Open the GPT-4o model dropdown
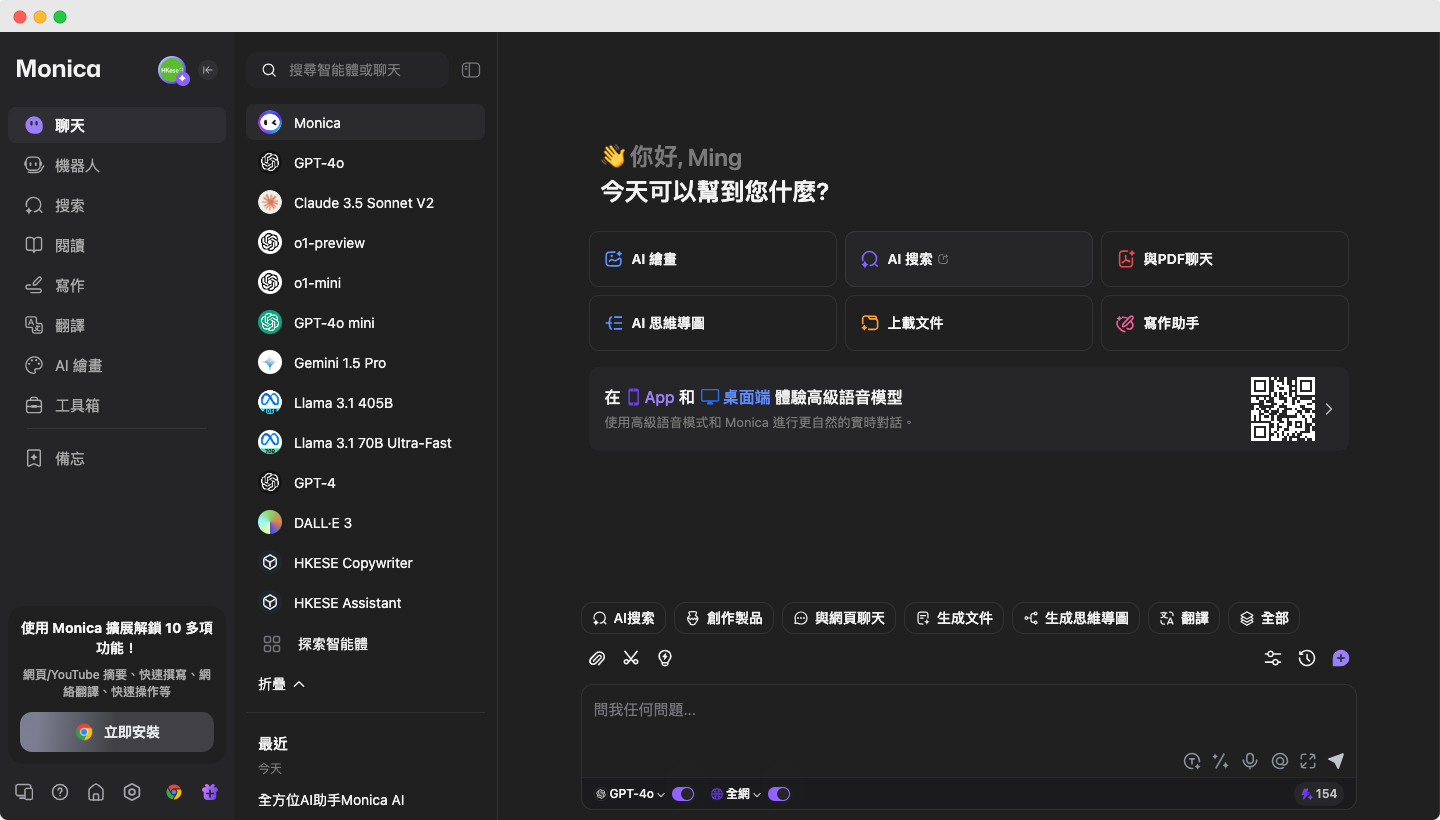 click(631, 794)
